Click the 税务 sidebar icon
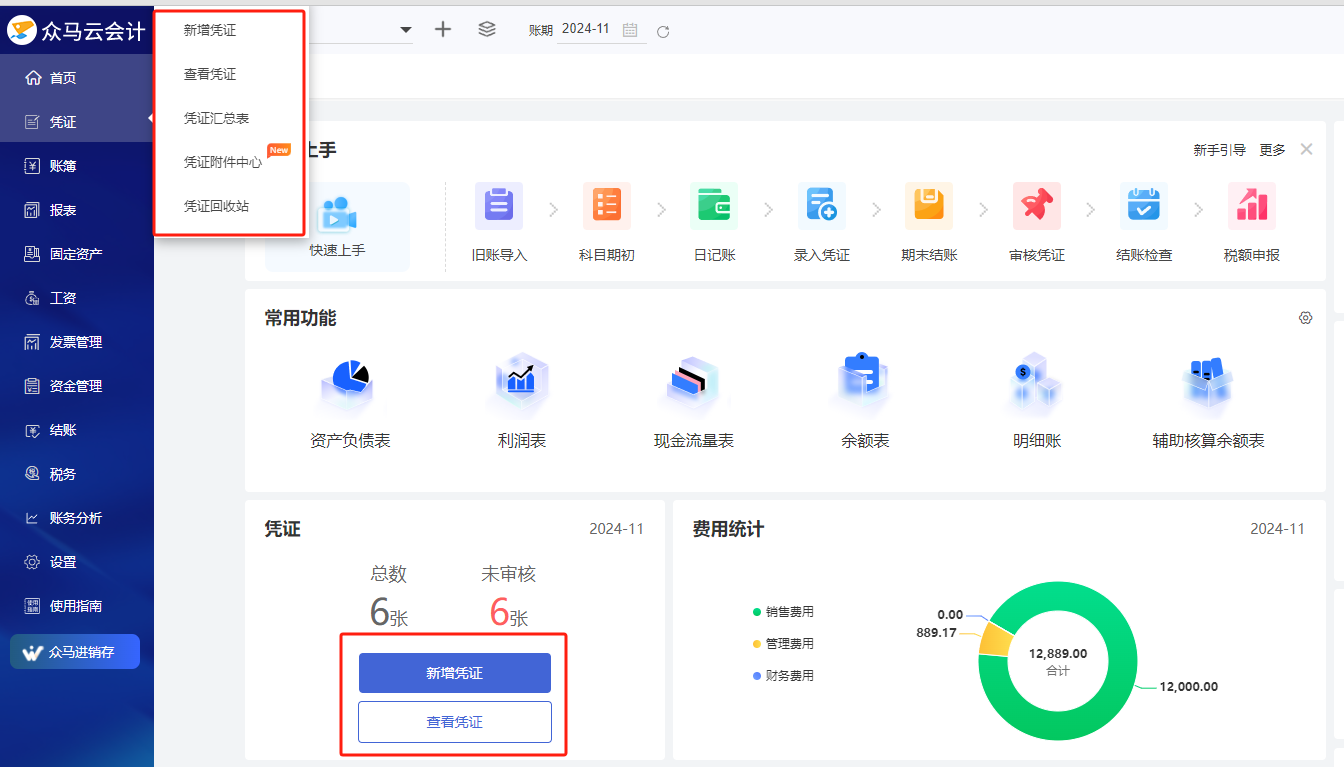 (32, 474)
